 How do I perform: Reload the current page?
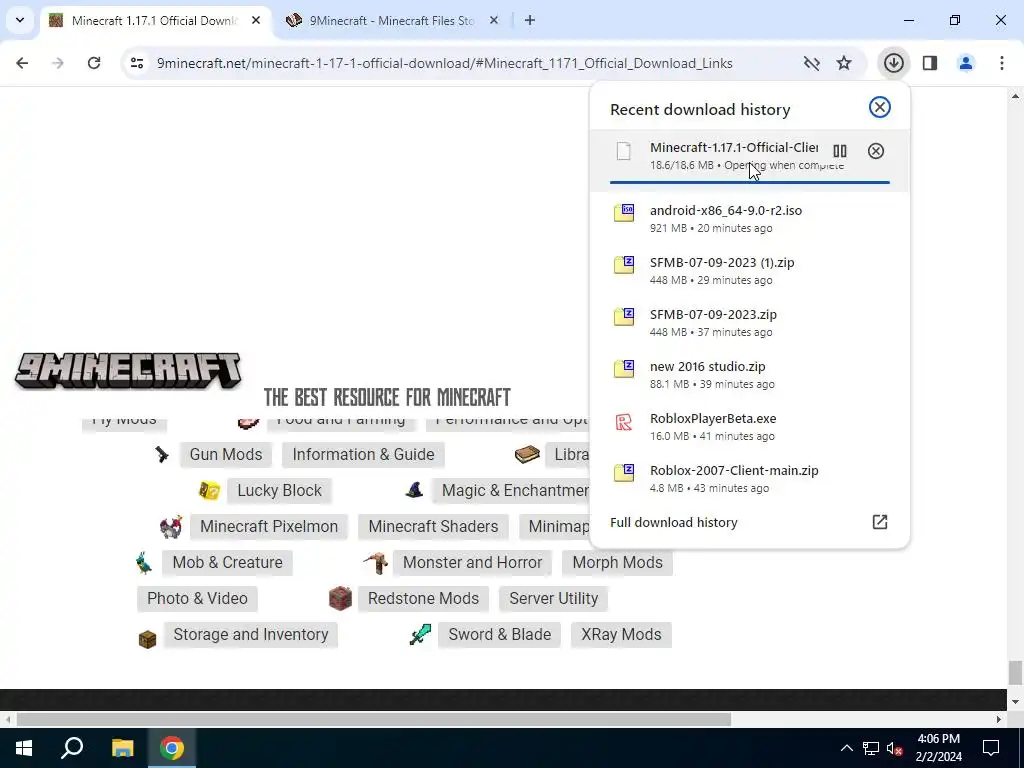[x=94, y=63]
